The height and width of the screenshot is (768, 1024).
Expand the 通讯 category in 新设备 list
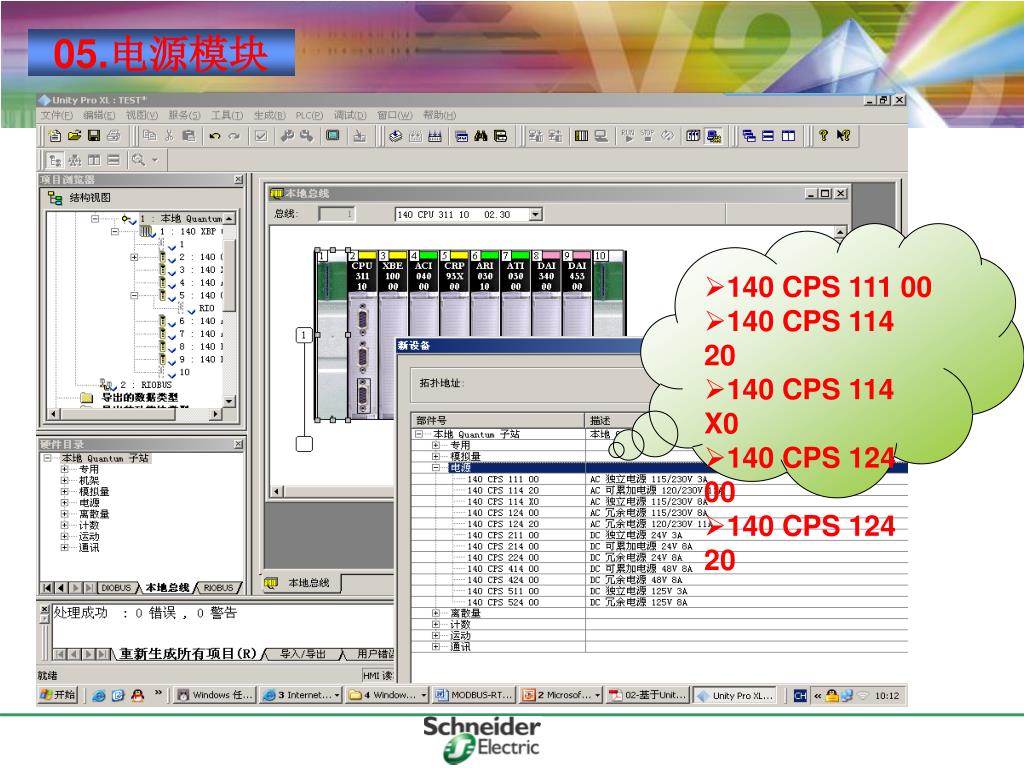point(436,647)
